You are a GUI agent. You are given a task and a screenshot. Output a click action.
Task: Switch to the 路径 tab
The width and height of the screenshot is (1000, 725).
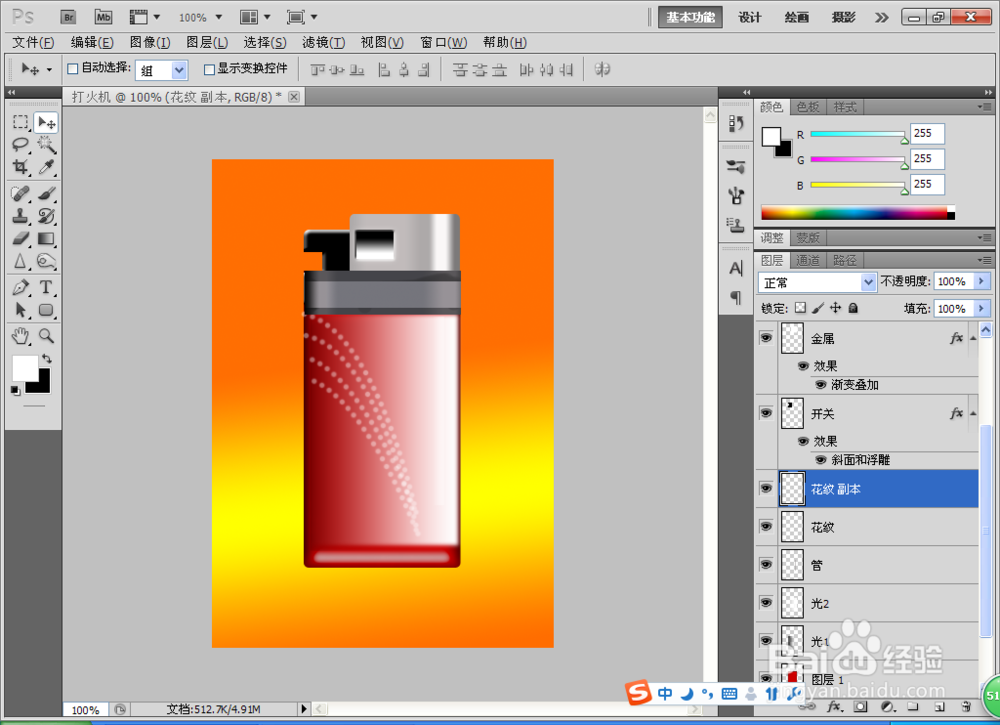[x=844, y=260]
